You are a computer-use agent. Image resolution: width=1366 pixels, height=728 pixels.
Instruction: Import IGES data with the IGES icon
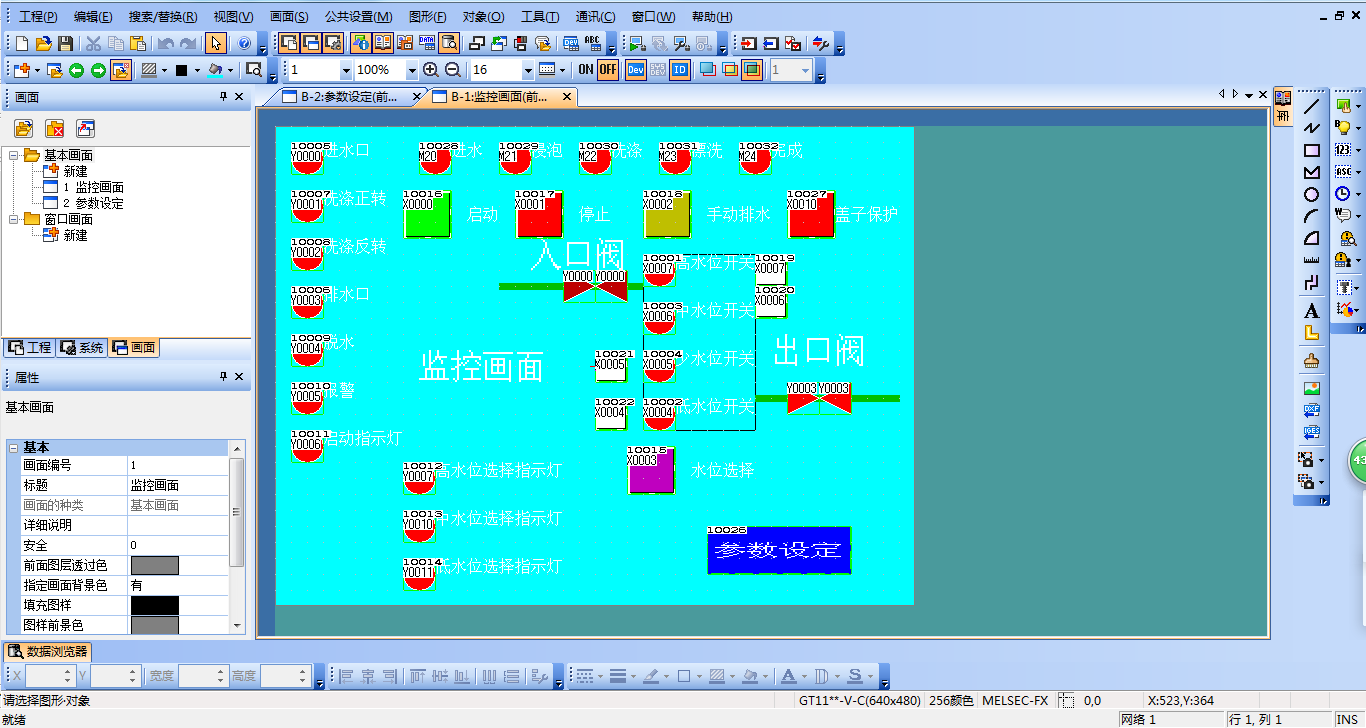click(x=1312, y=432)
